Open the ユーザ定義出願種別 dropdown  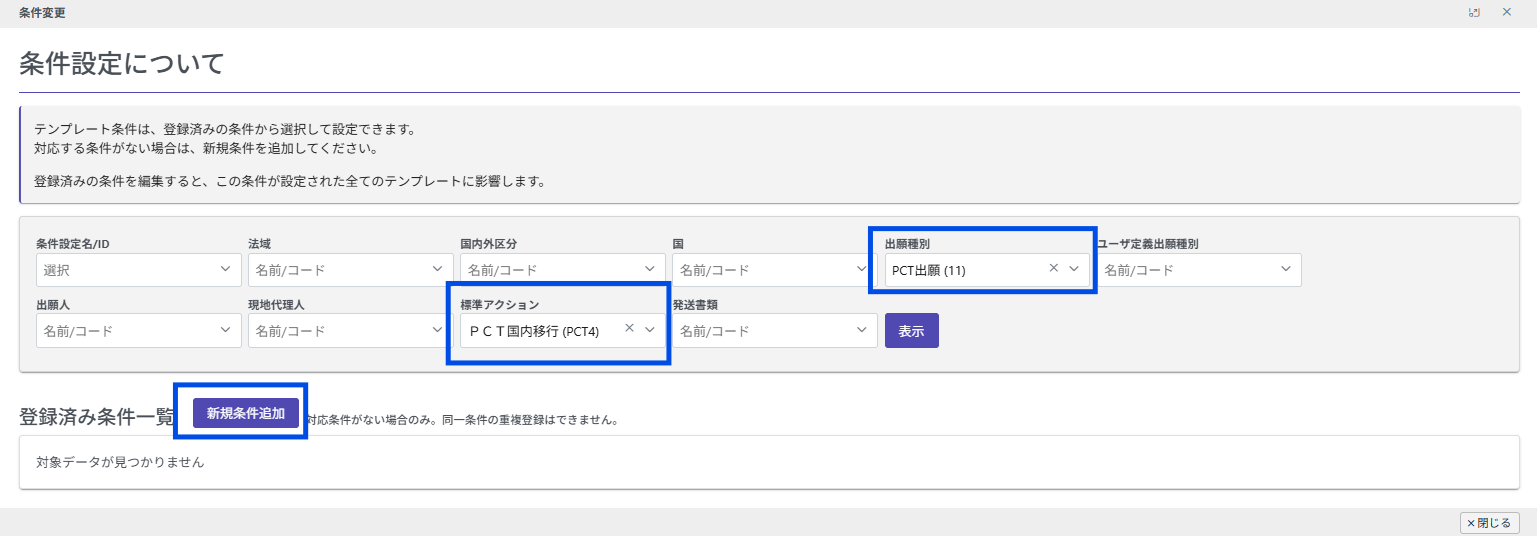pyautogui.click(x=1286, y=269)
